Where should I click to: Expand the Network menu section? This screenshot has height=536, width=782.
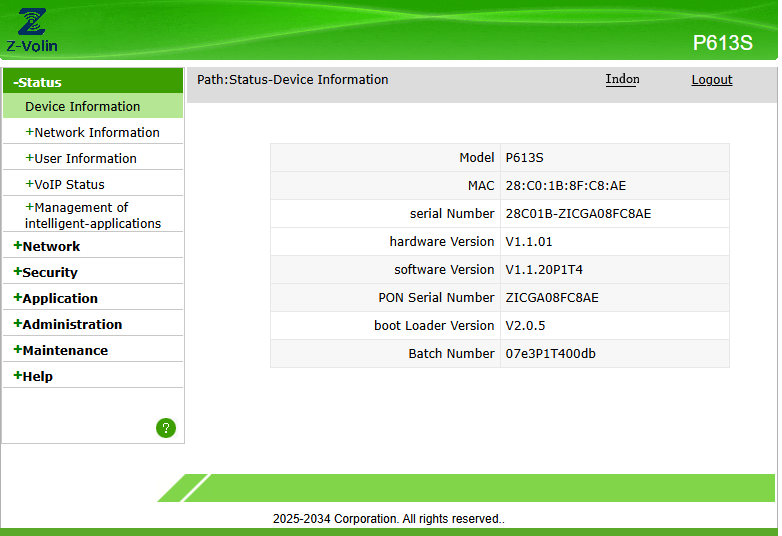pos(46,246)
